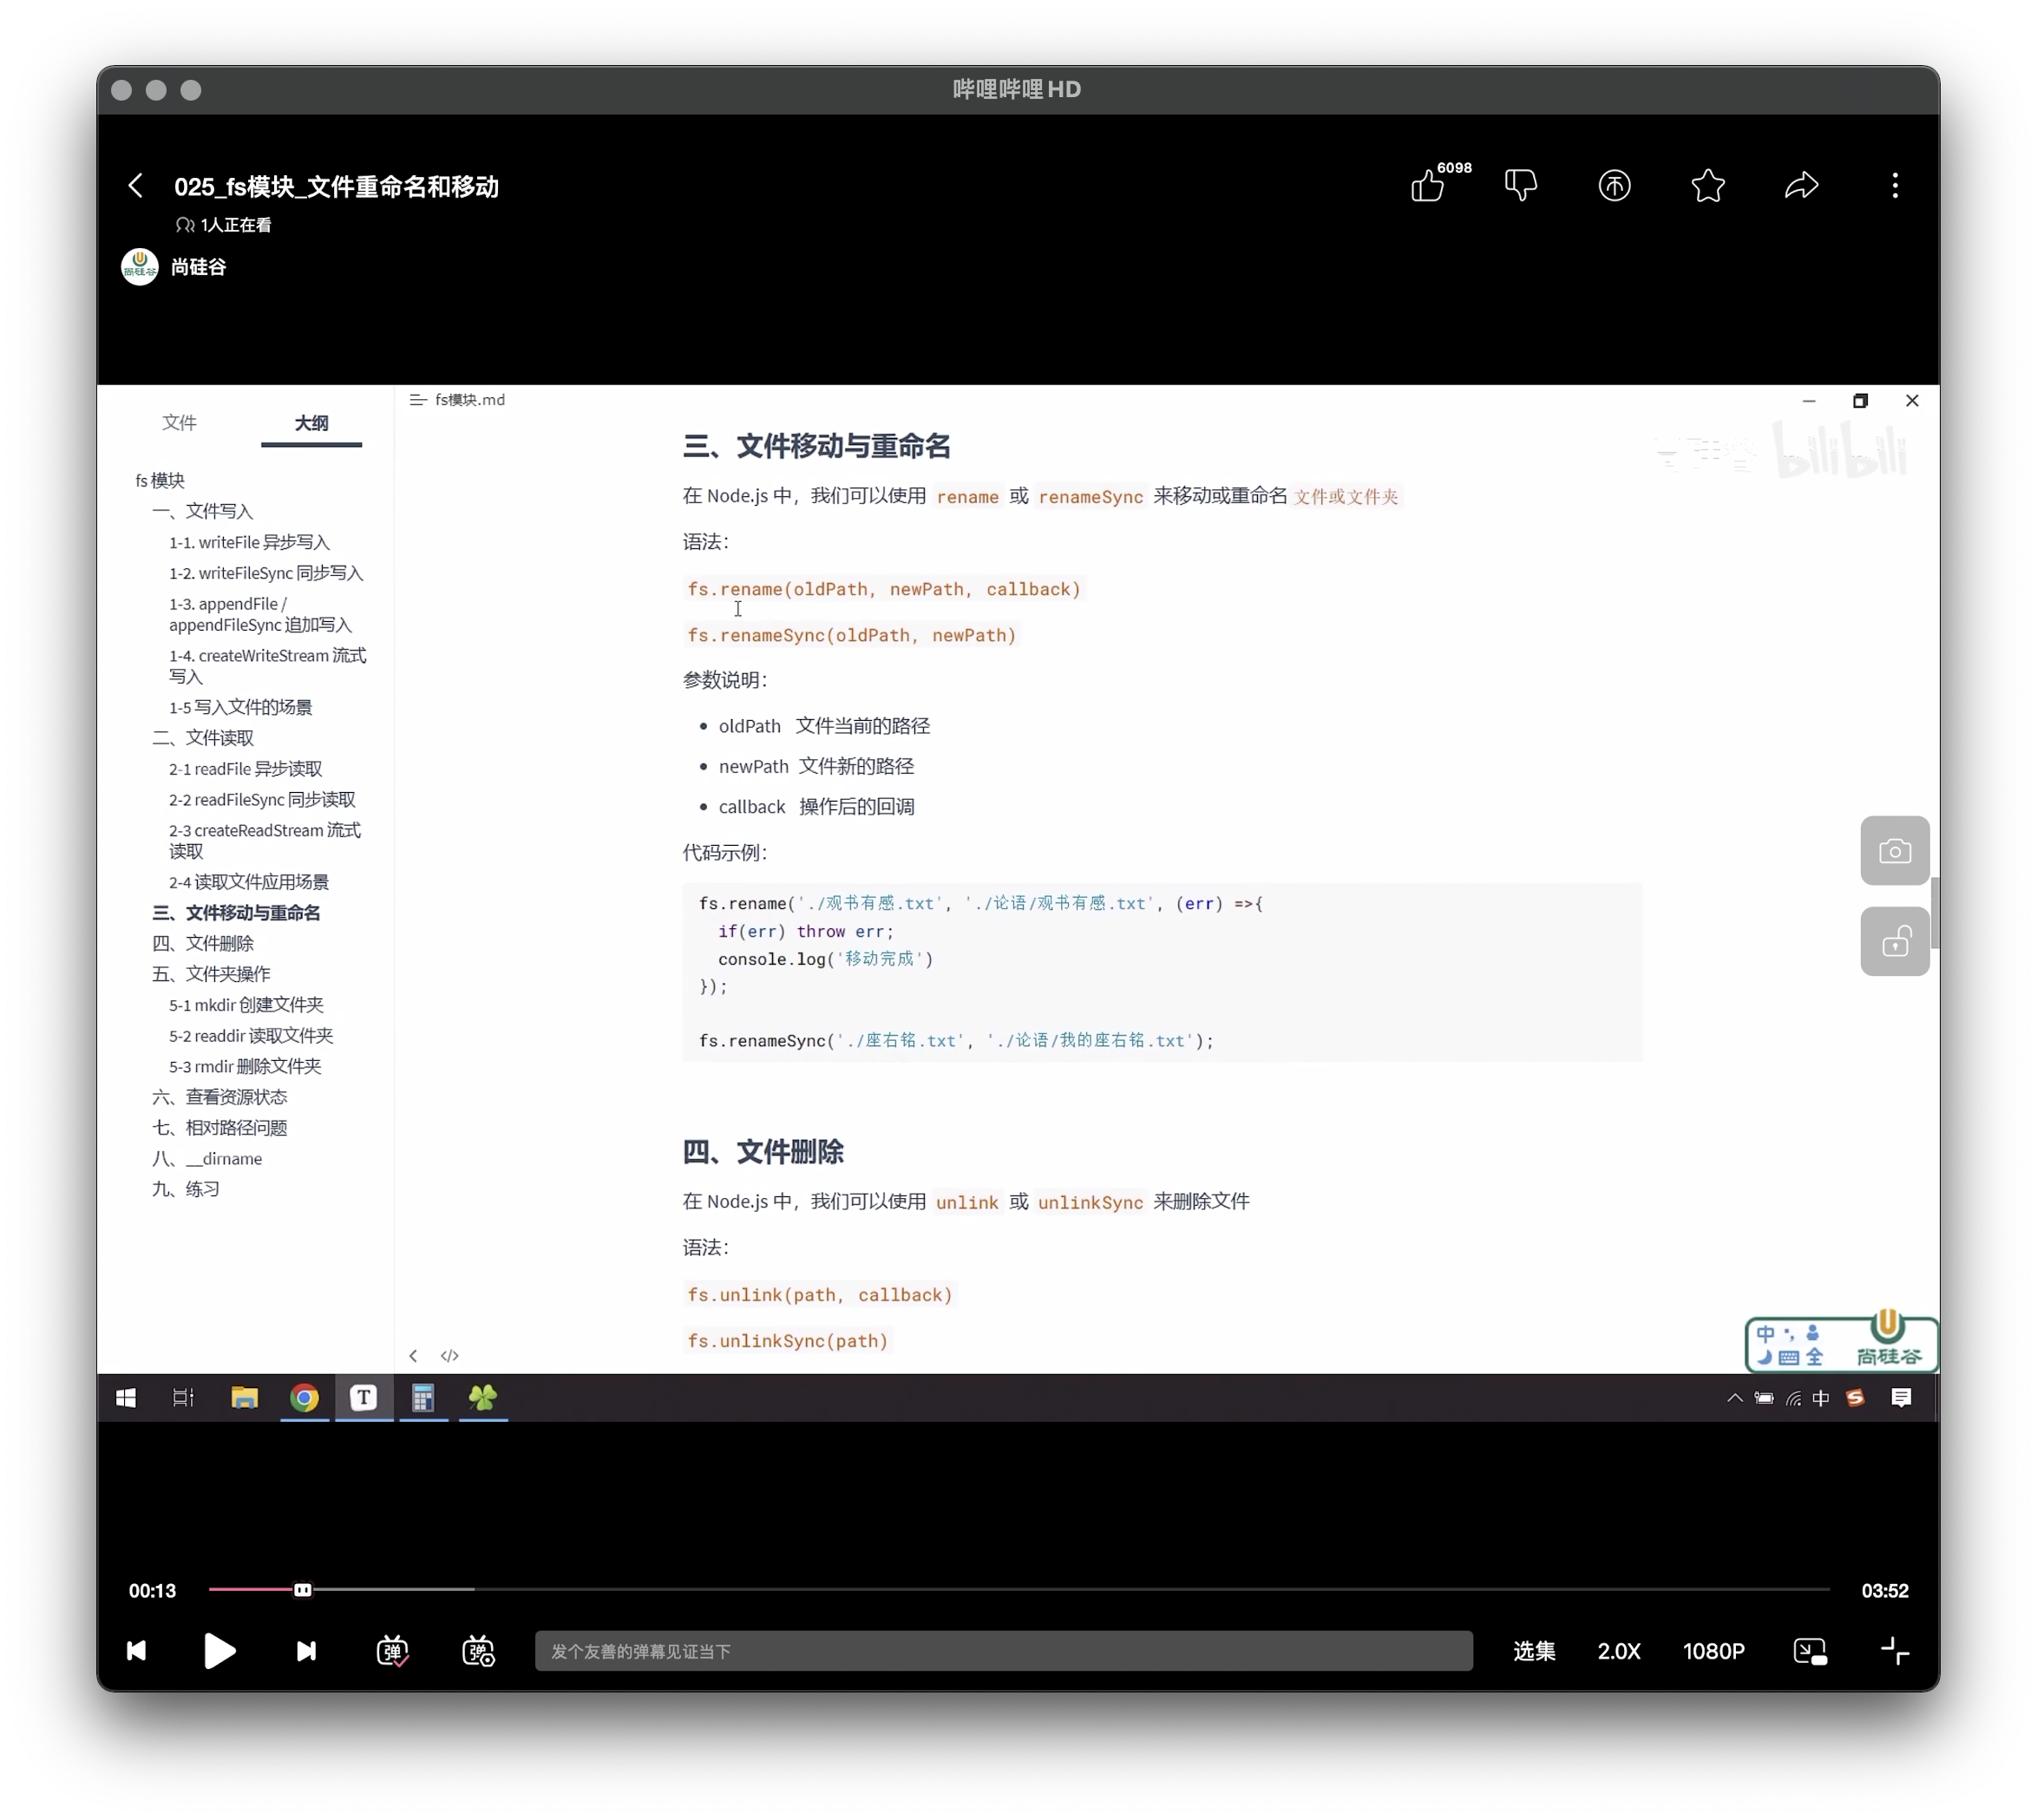Click the thumbs-down dislike icon
The width and height of the screenshot is (2037, 1820).
tap(1520, 185)
